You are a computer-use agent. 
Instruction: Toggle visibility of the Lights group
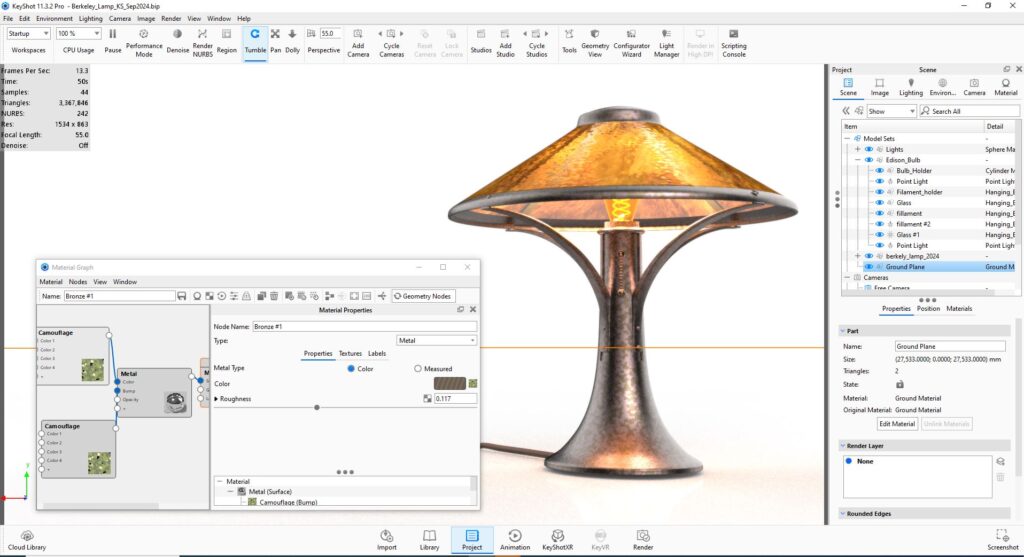(x=868, y=149)
